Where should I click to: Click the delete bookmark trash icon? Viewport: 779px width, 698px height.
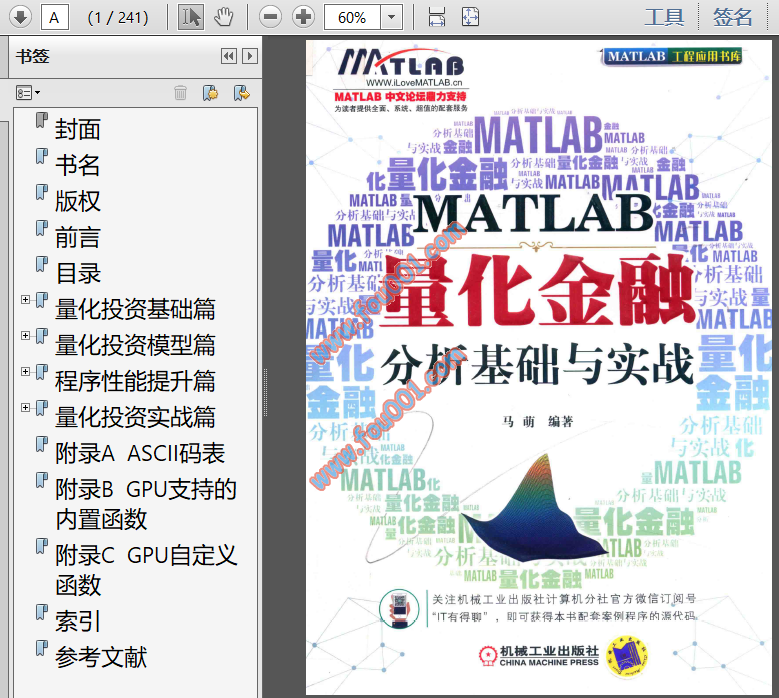tap(180, 93)
